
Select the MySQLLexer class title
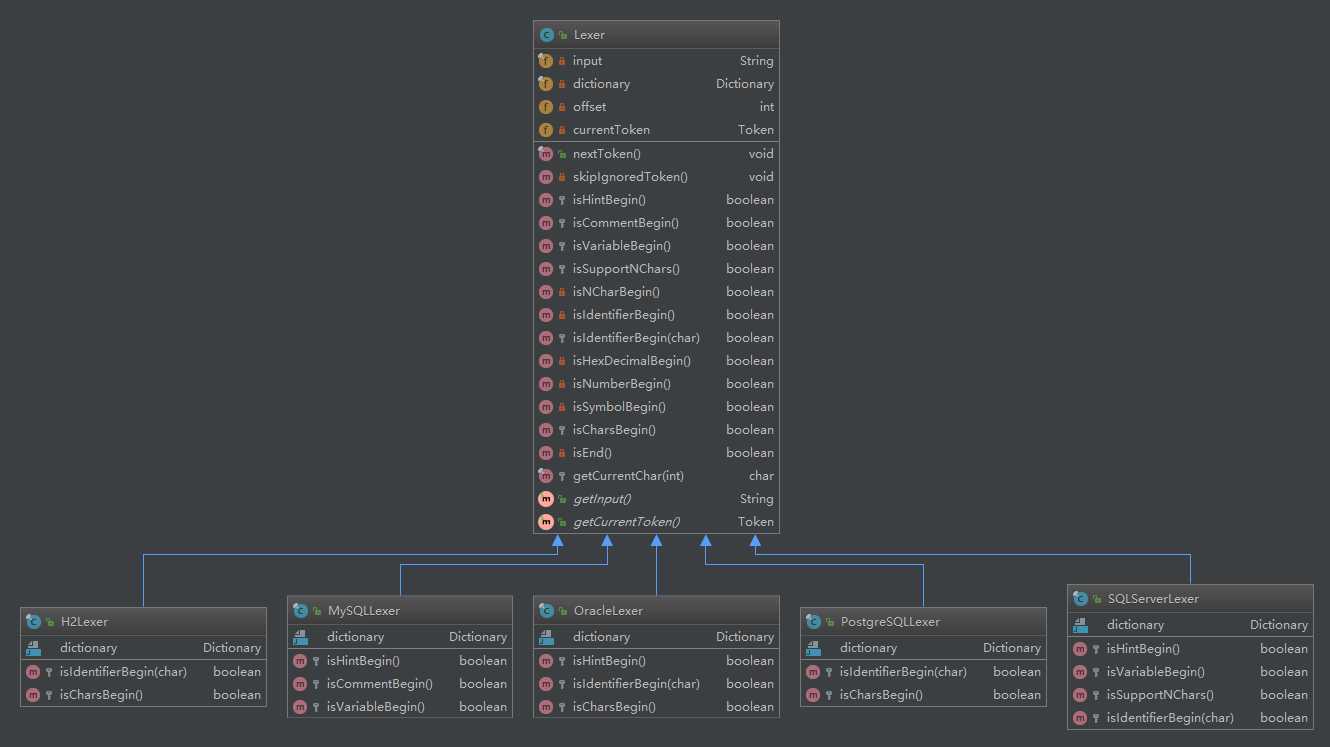point(363,610)
